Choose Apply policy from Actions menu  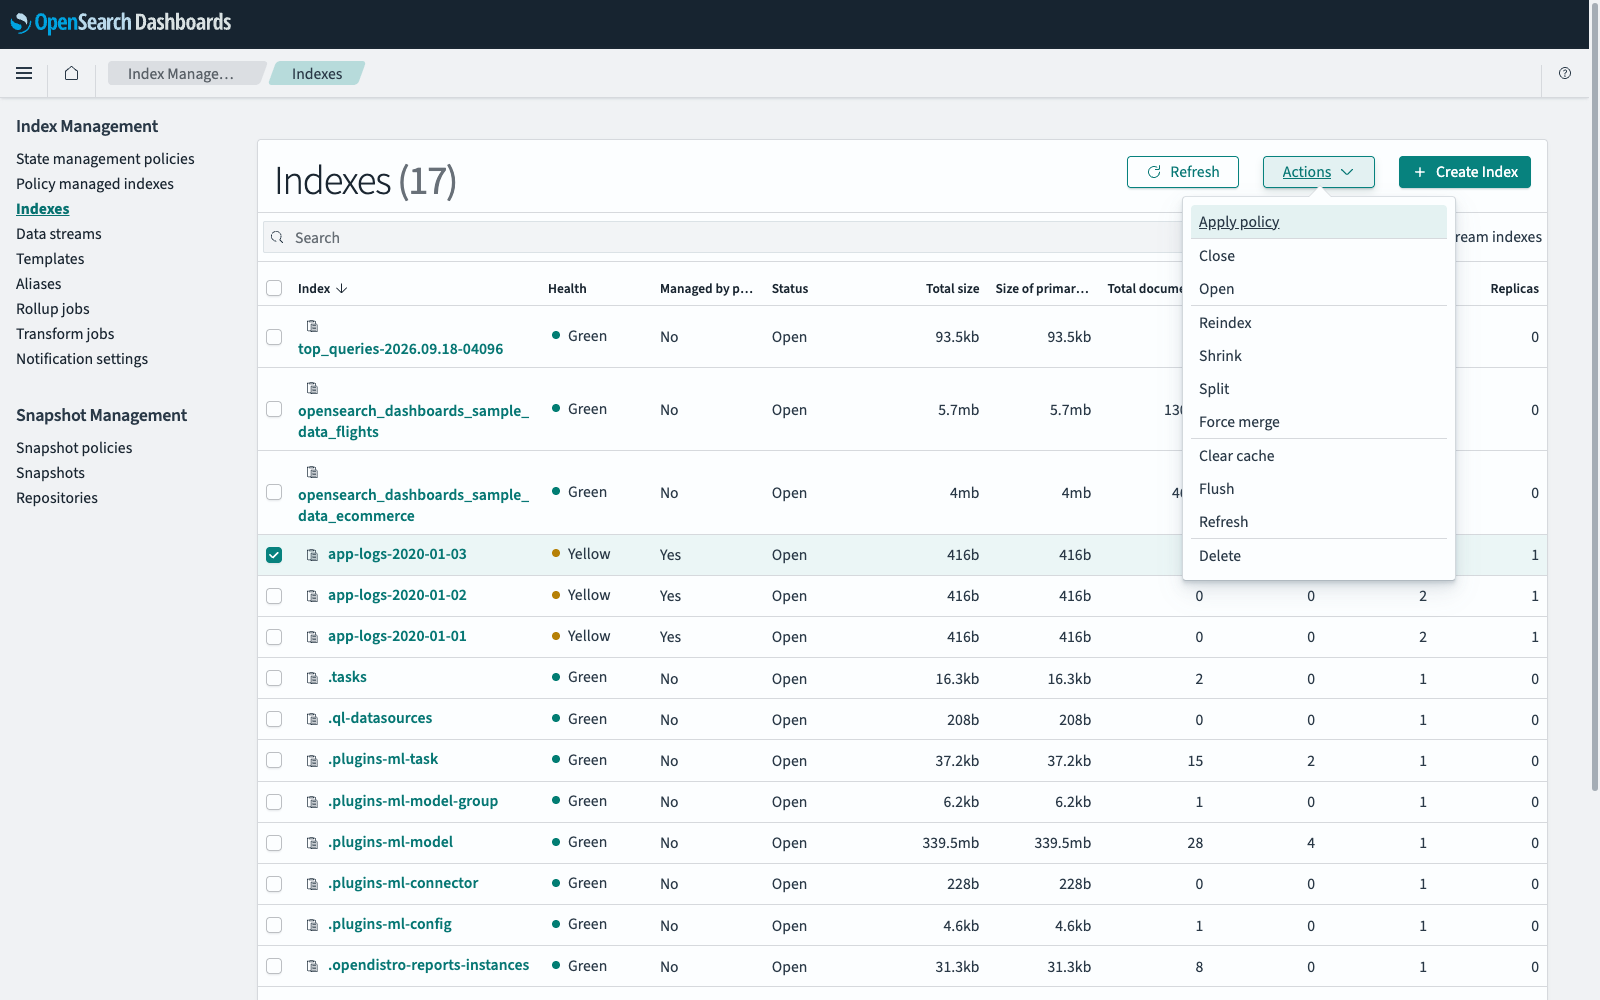(1318, 222)
